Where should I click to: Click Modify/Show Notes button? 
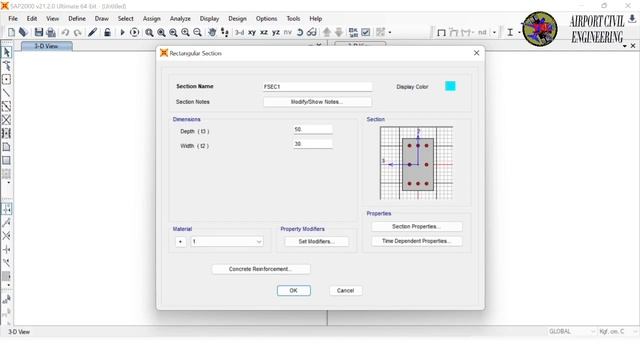(317, 102)
